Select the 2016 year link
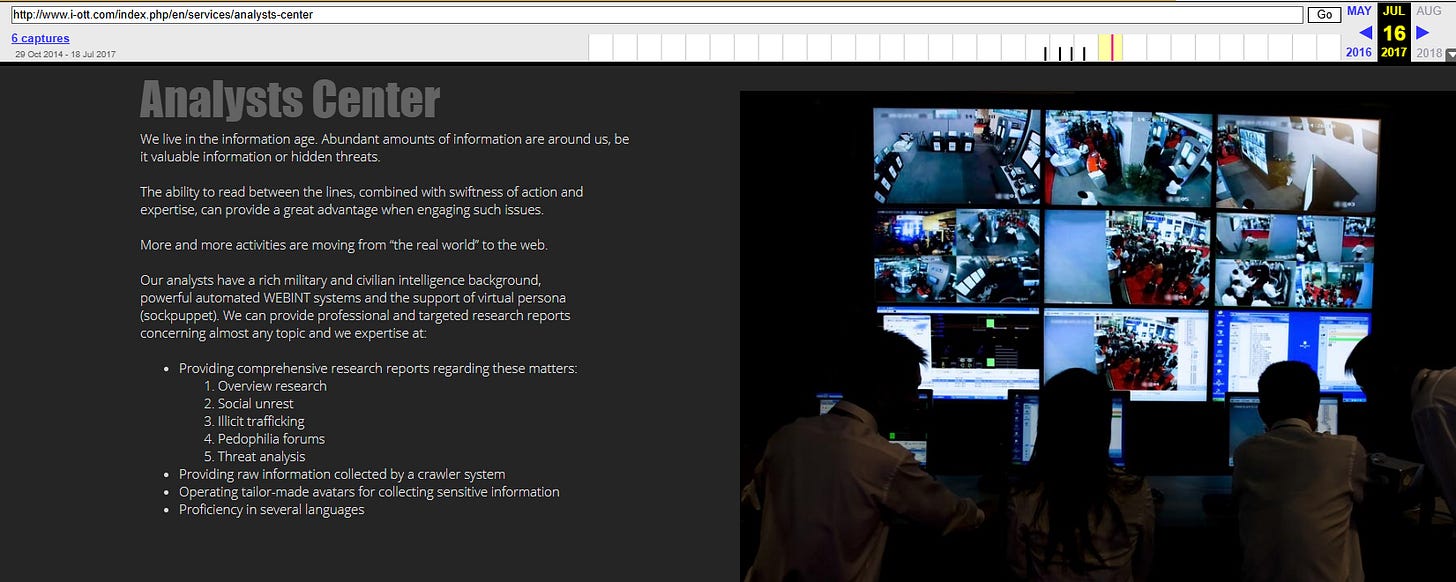Viewport: 1456px width, 582px height. coord(1359,52)
